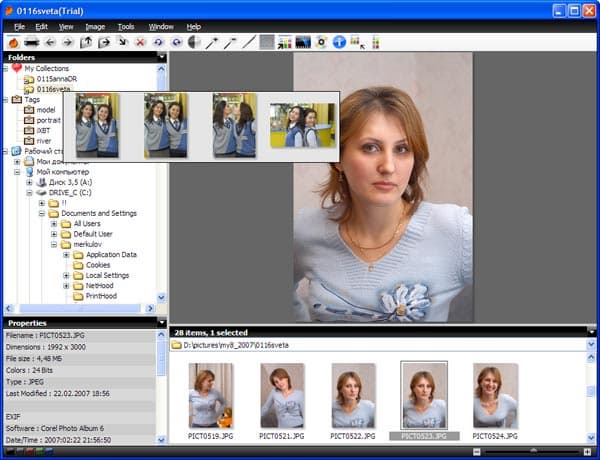Expand the Application Data folder node

[66, 255]
